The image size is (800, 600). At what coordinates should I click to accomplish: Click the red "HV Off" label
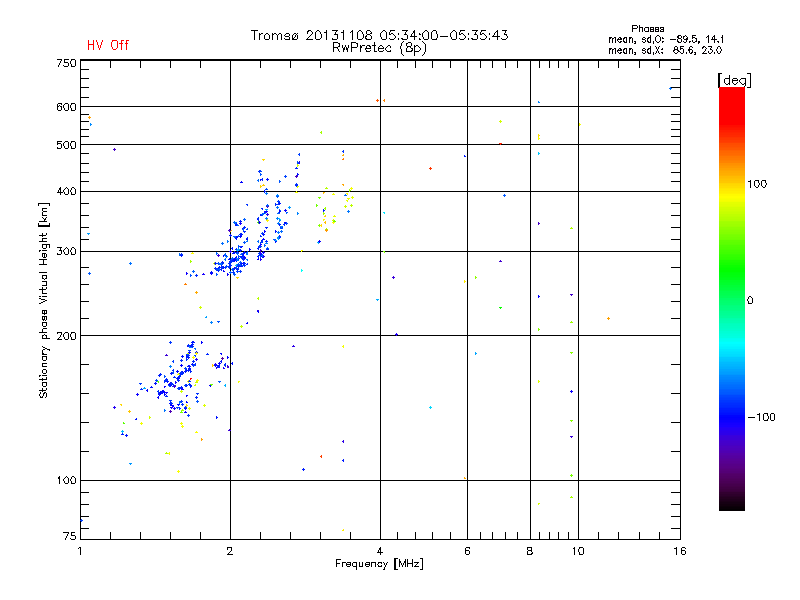(x=108, y=45)
